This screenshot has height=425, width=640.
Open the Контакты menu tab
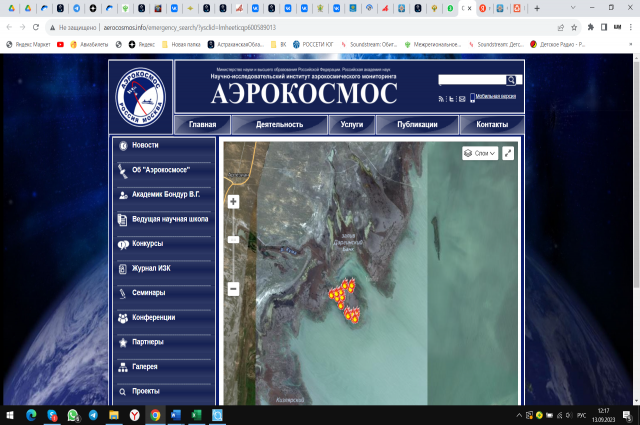pos(492,125)
